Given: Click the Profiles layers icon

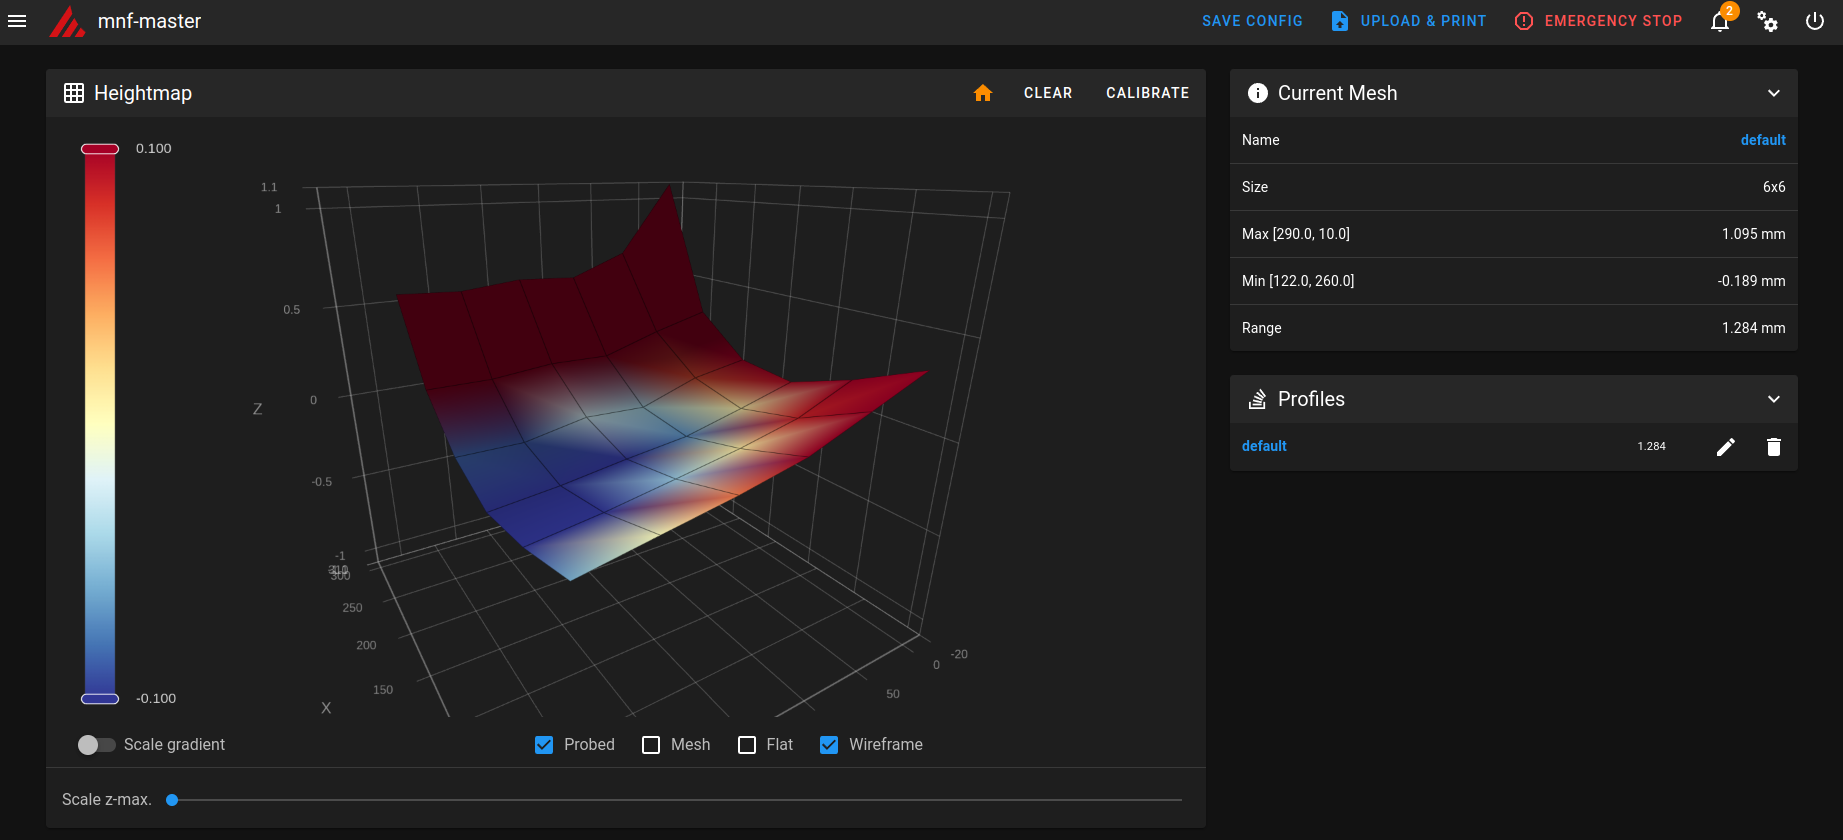Looking at the screenshot, I should (x=1258, y=399).
